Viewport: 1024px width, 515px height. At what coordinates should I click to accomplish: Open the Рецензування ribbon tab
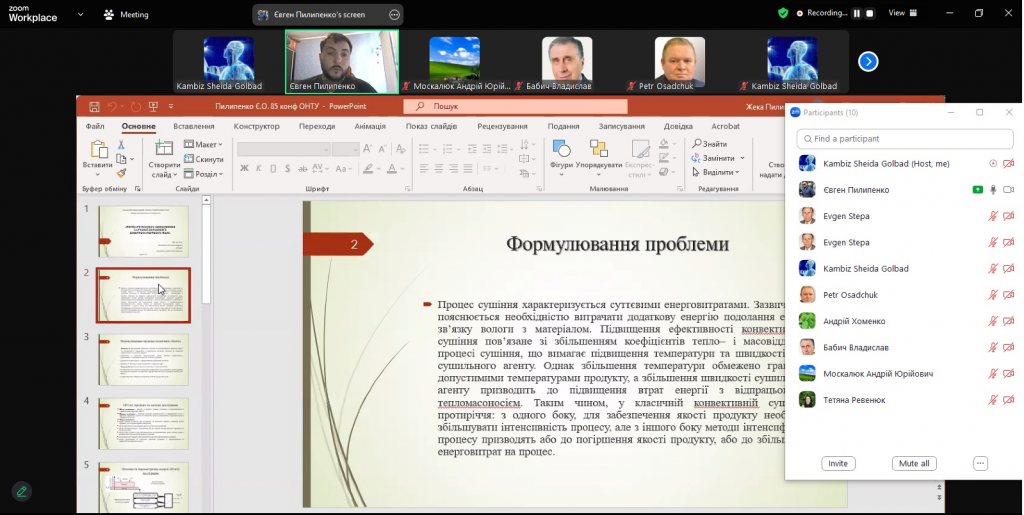(502, 126)
